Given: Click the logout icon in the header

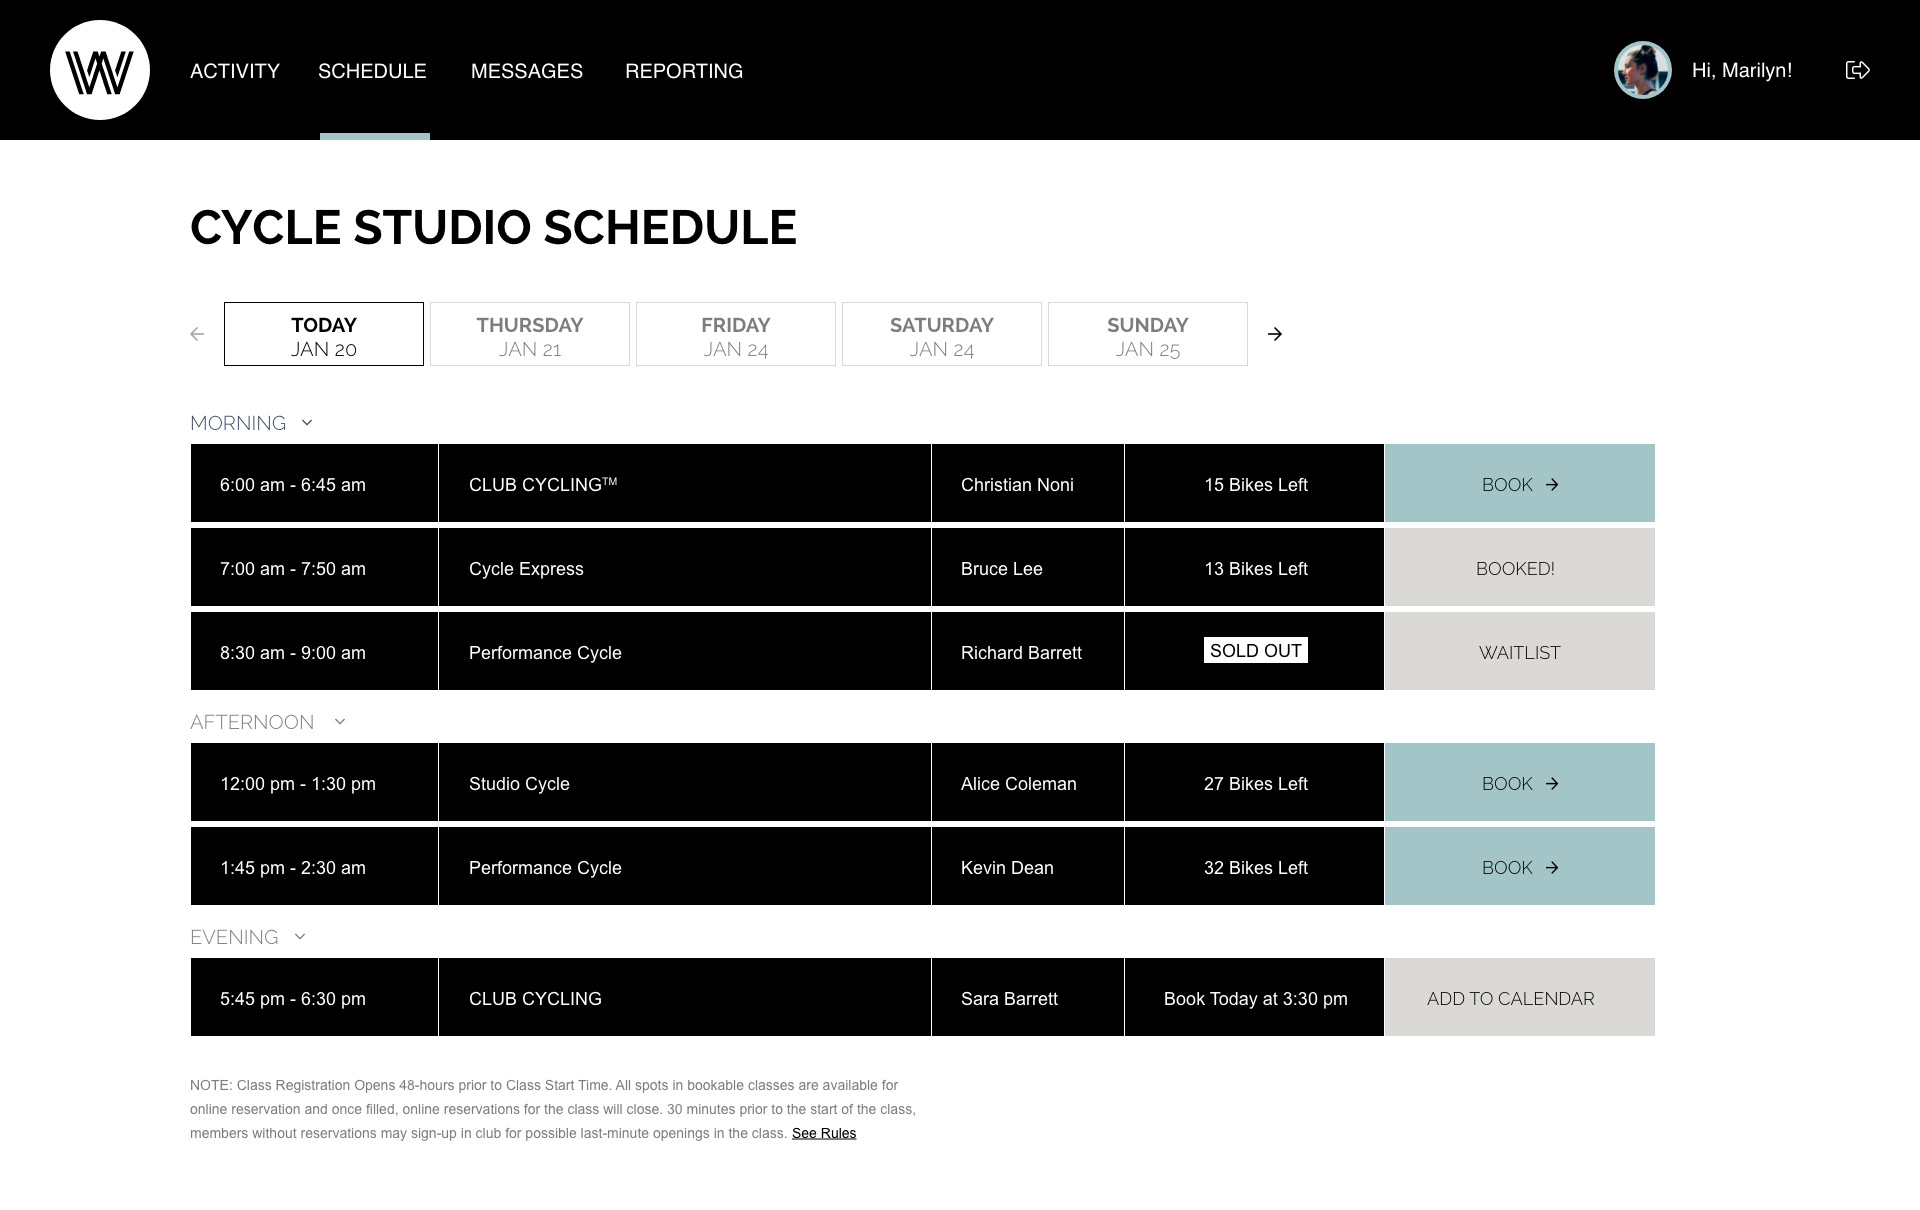Looking at the screenshot, I should [x=1857, y=70].
